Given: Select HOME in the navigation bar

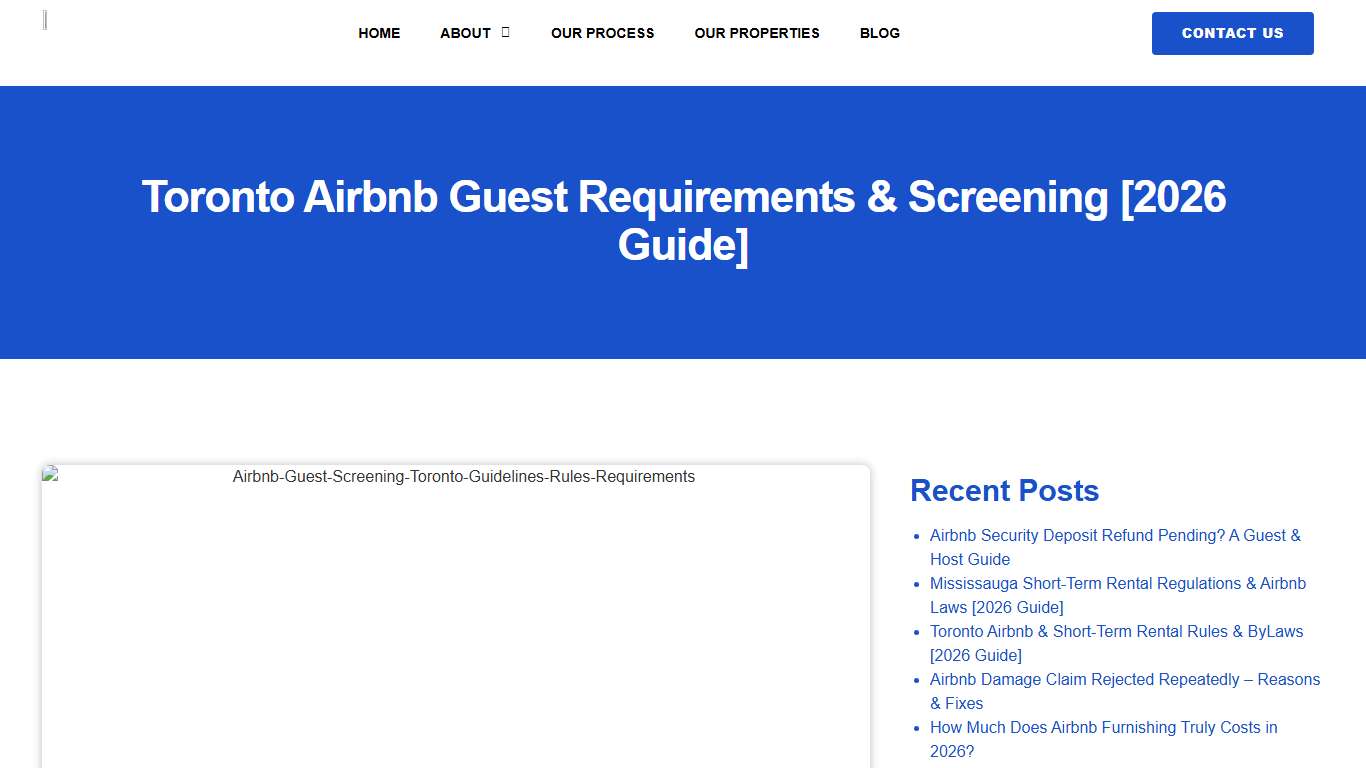Looking at the screenshot, I should click(x=379, y=33).
